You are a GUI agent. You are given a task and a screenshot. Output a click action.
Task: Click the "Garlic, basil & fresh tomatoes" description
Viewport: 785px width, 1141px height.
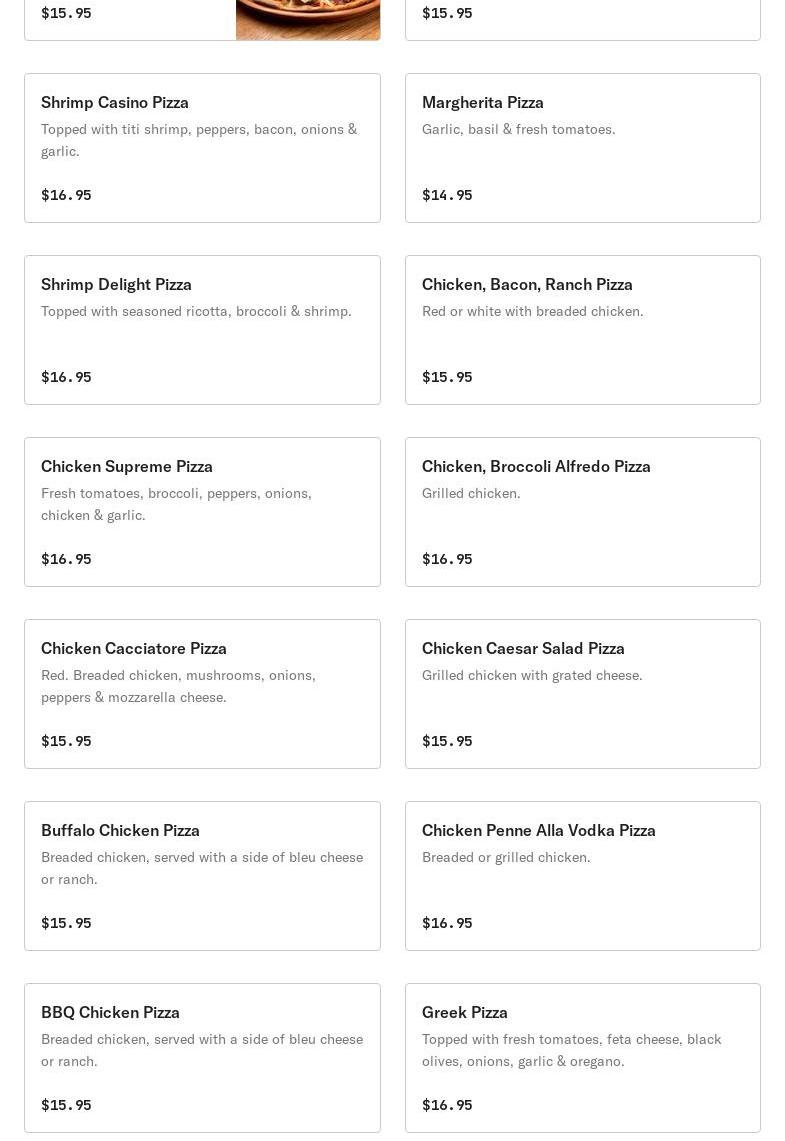click(518, 129)
